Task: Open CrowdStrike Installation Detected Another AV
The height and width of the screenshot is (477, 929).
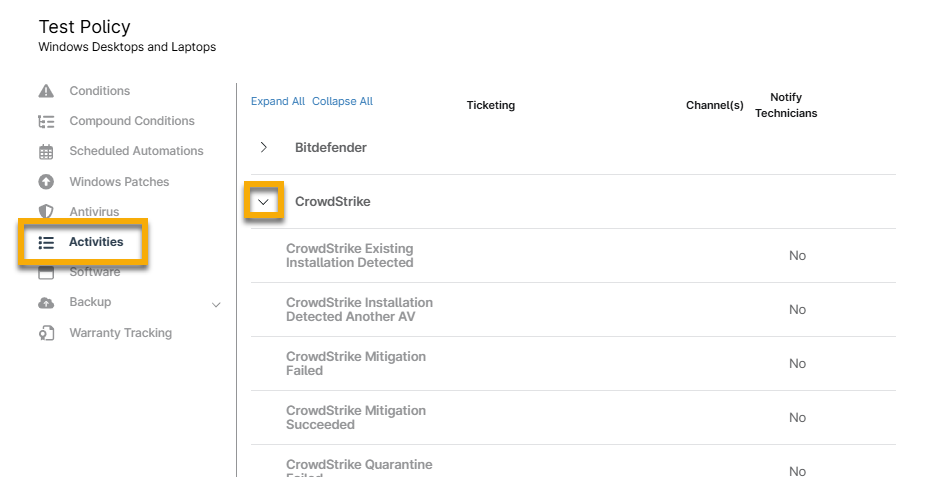Action: click(x=359, y=309)
